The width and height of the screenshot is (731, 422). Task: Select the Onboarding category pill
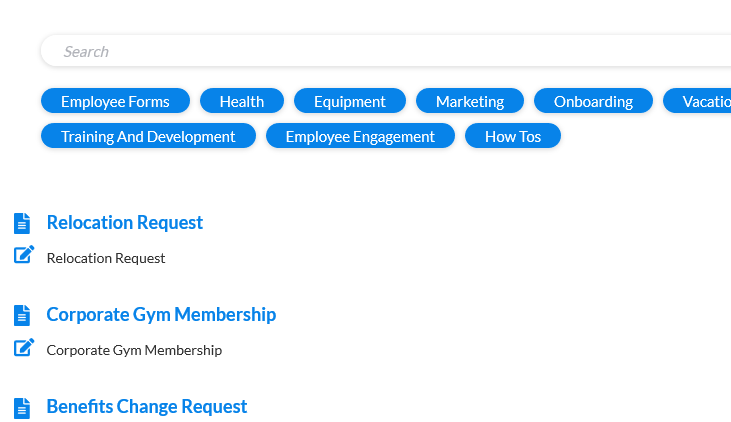point(593,101)
